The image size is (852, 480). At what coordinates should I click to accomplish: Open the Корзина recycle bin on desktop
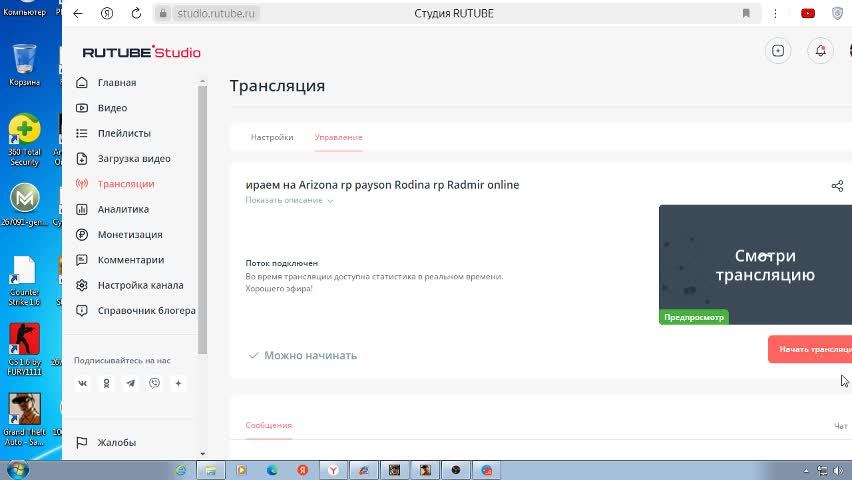[24, 65]
